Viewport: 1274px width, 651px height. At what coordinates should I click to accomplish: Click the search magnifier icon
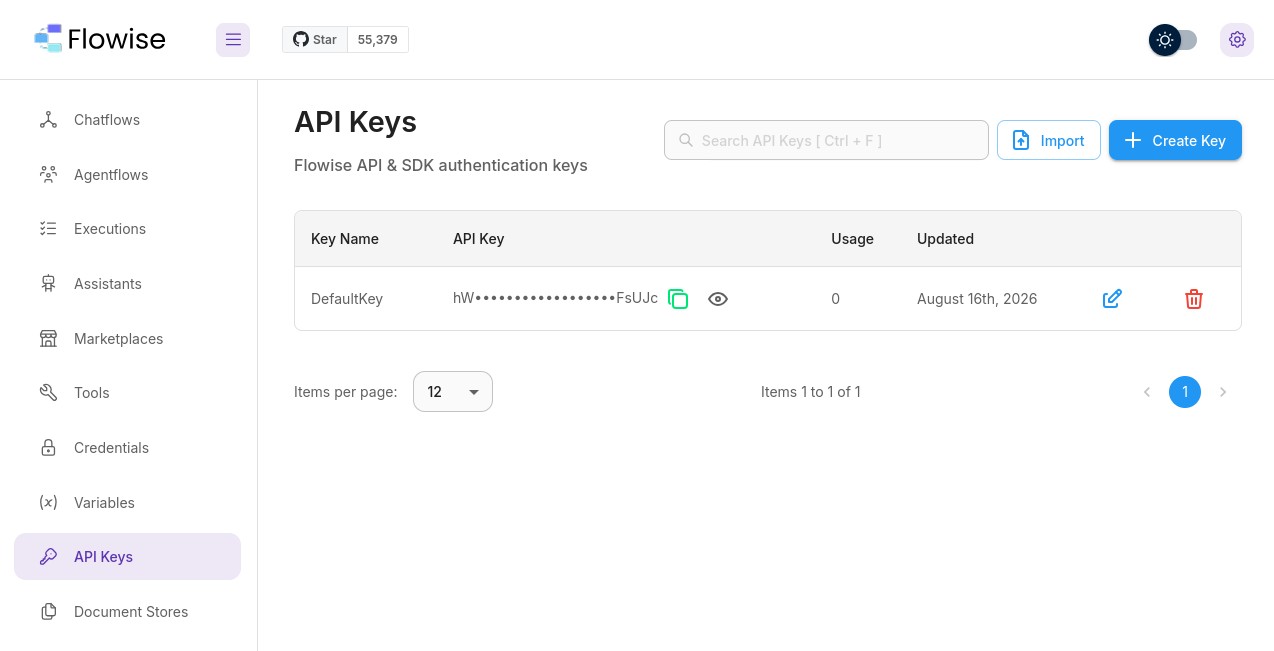tap(686, 140)
